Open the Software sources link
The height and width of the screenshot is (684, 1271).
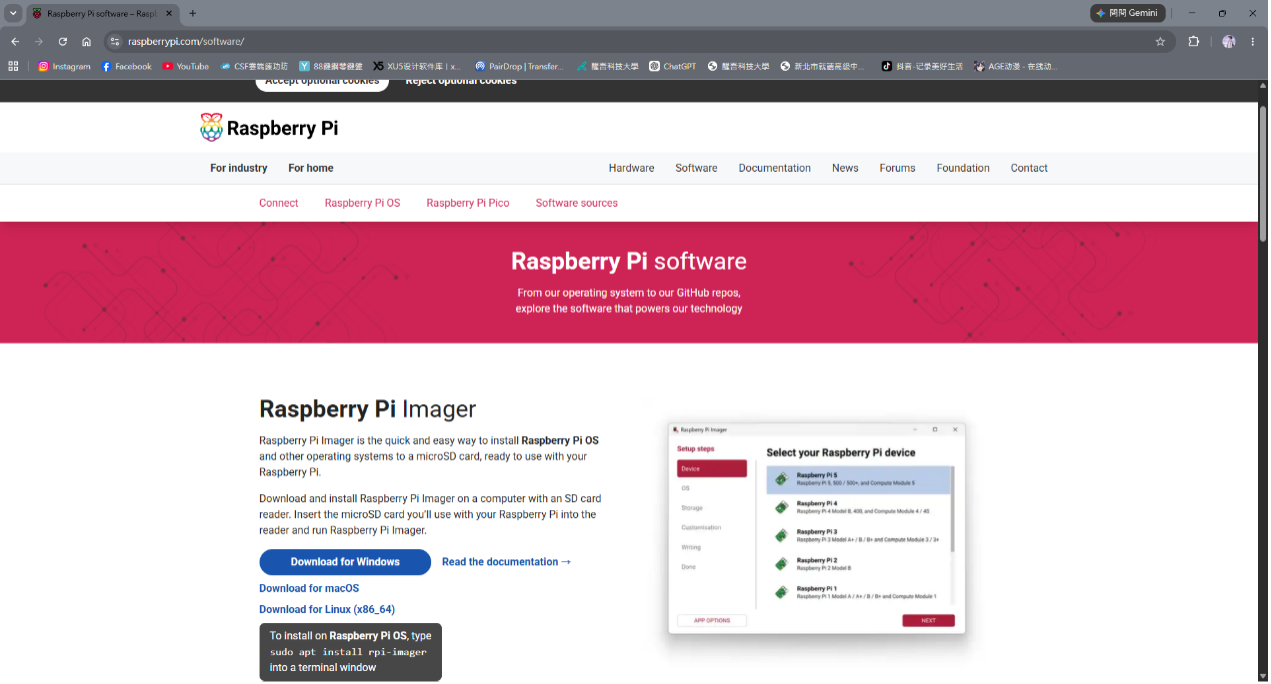[577, 203]
